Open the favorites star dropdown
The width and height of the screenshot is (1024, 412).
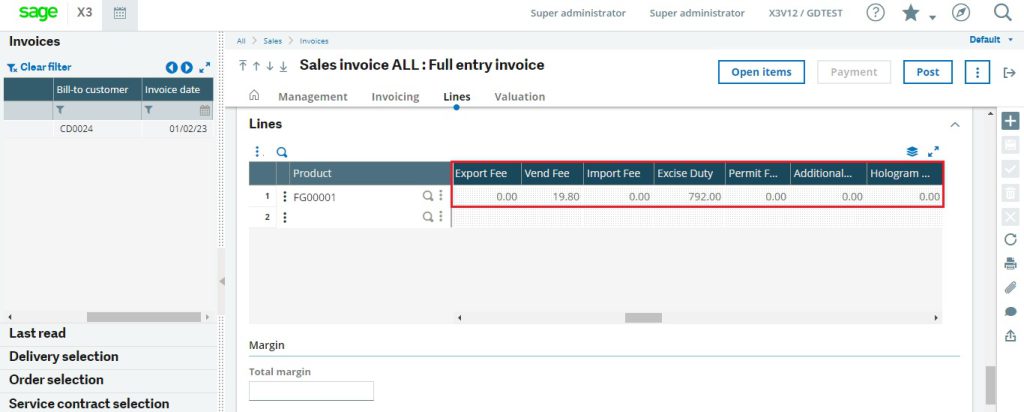point(916,14)
